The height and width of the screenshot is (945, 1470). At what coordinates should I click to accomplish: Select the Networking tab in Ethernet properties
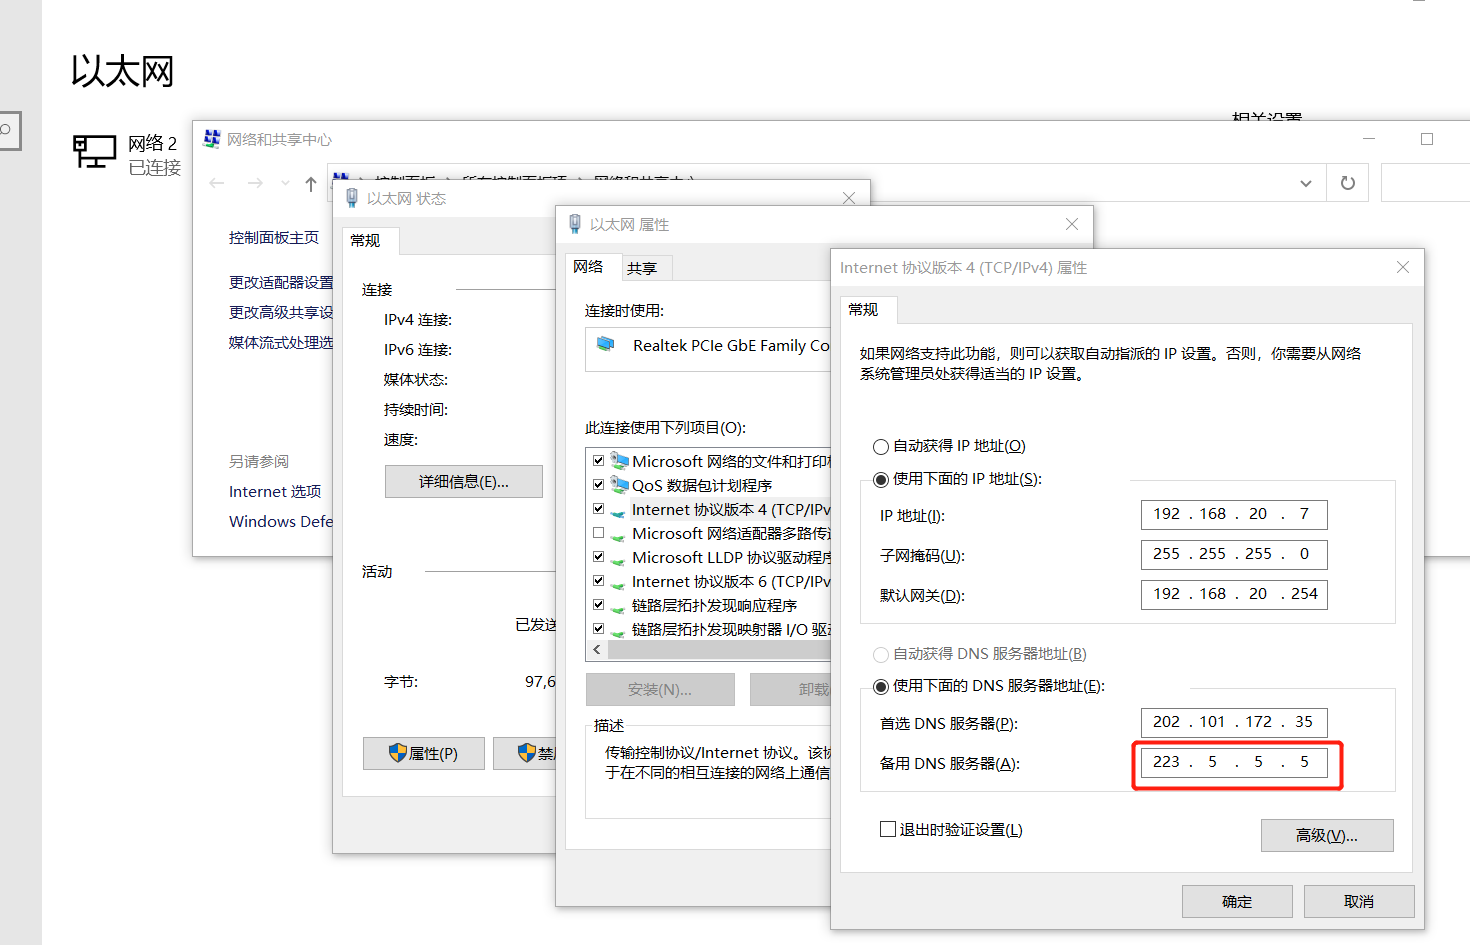pos(588,267)
